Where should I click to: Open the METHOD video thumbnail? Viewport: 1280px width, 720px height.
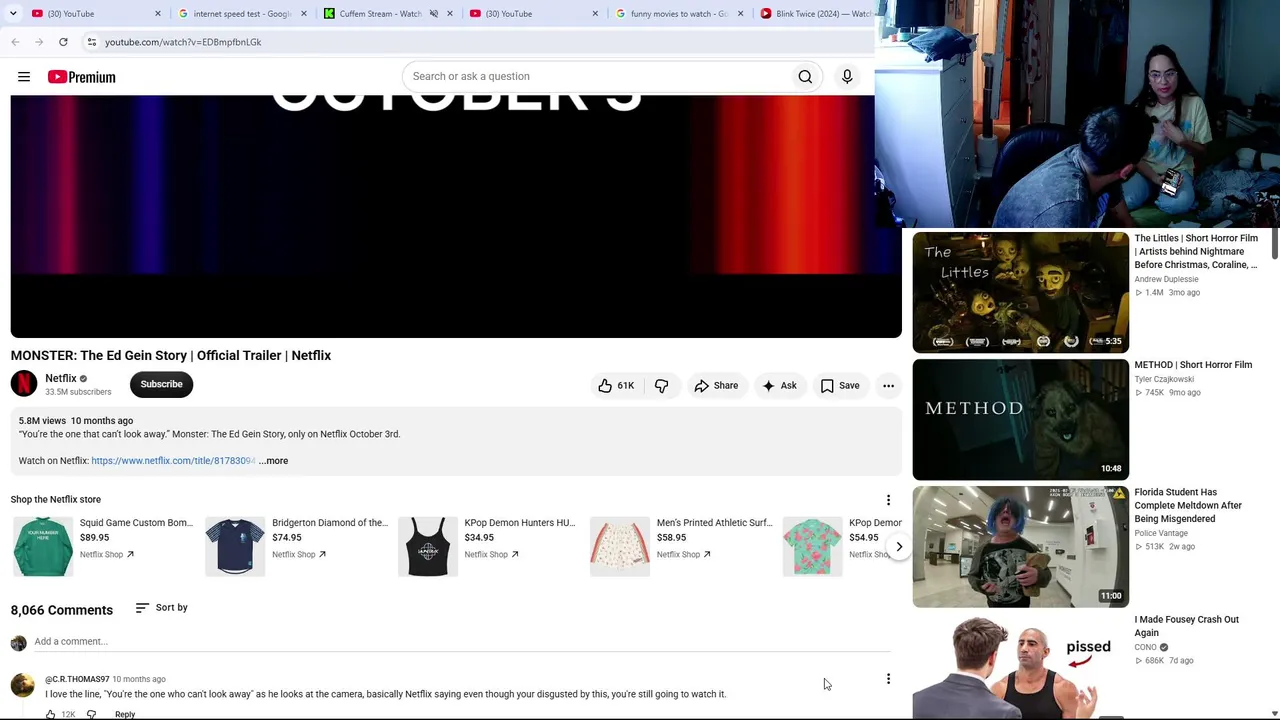click(1020, 419)
